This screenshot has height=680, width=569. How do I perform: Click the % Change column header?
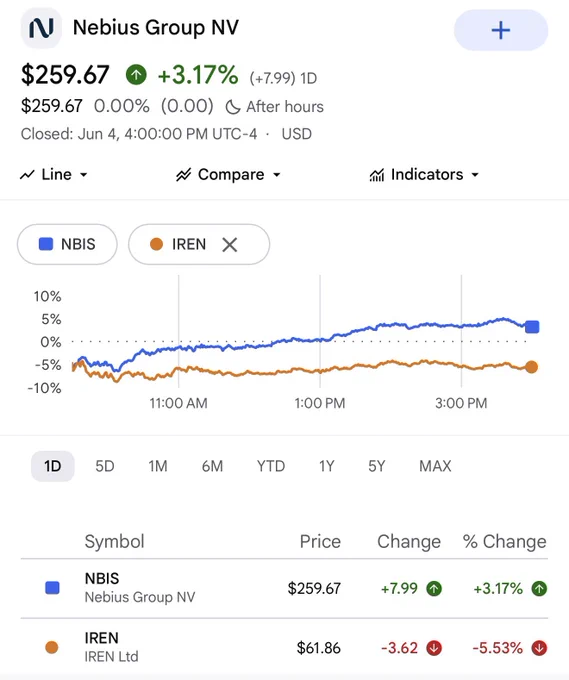tap(504, 542)
